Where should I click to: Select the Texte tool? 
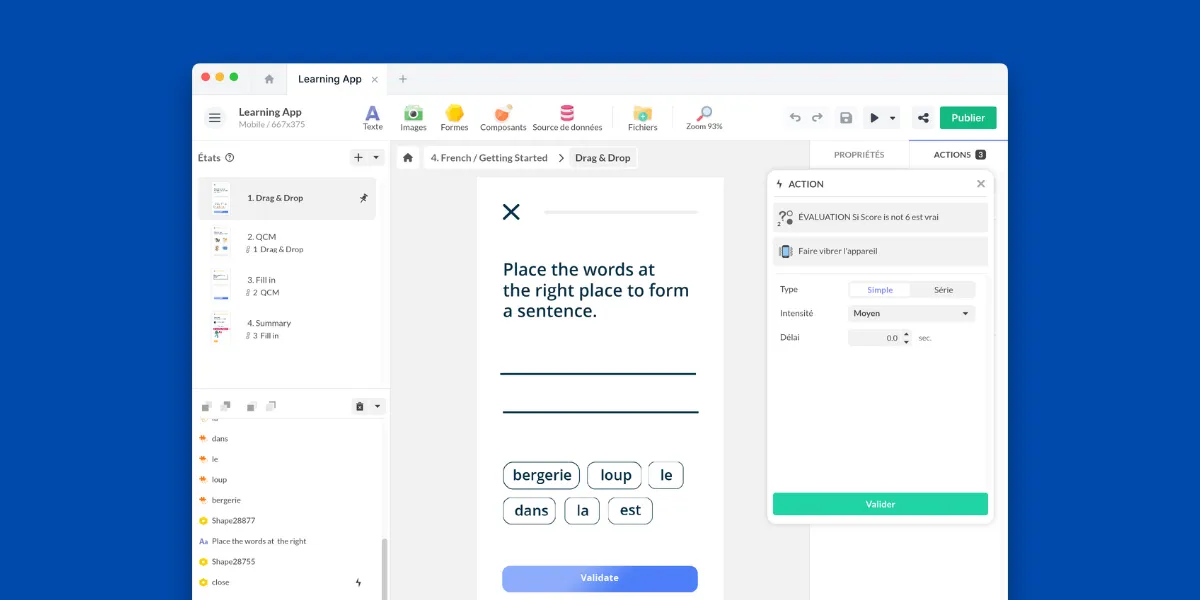click(372, 116)
